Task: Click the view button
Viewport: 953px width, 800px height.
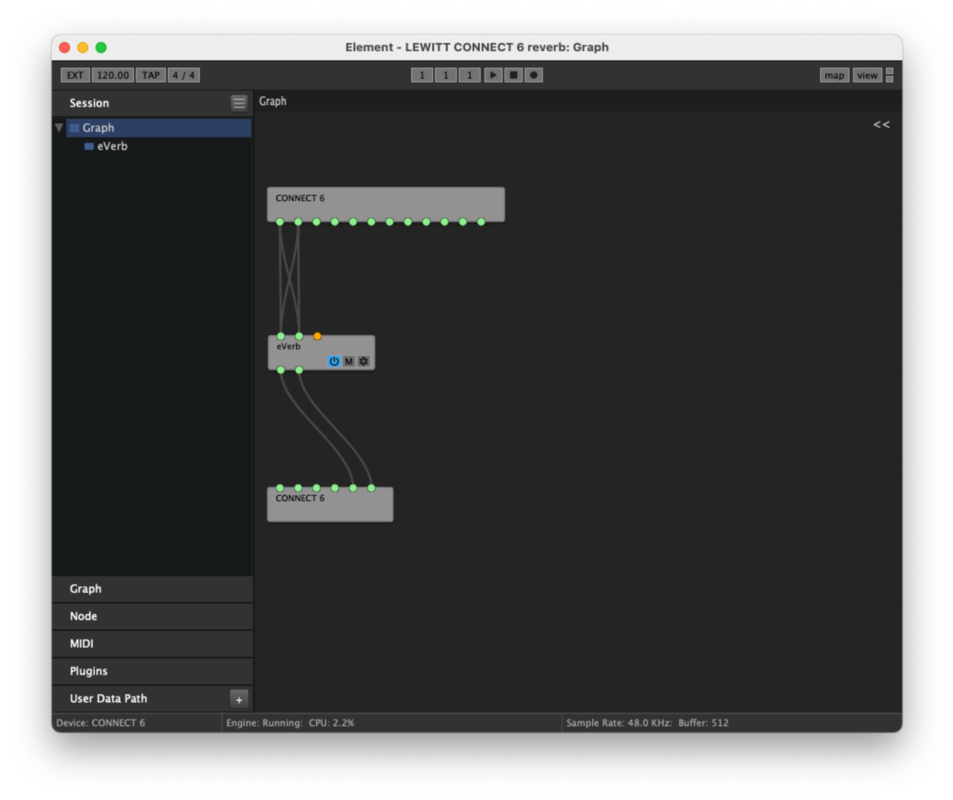Action: pos(867,75)
